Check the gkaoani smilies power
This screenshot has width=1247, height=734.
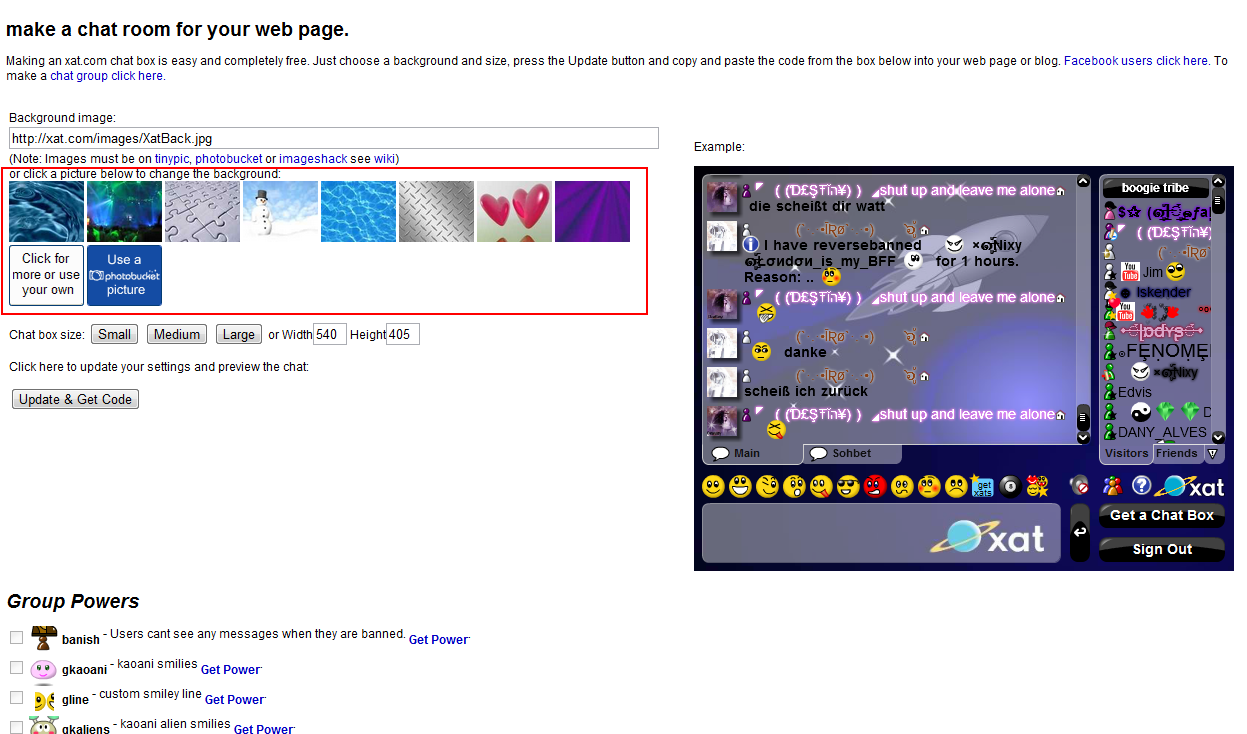coord(16,668)
